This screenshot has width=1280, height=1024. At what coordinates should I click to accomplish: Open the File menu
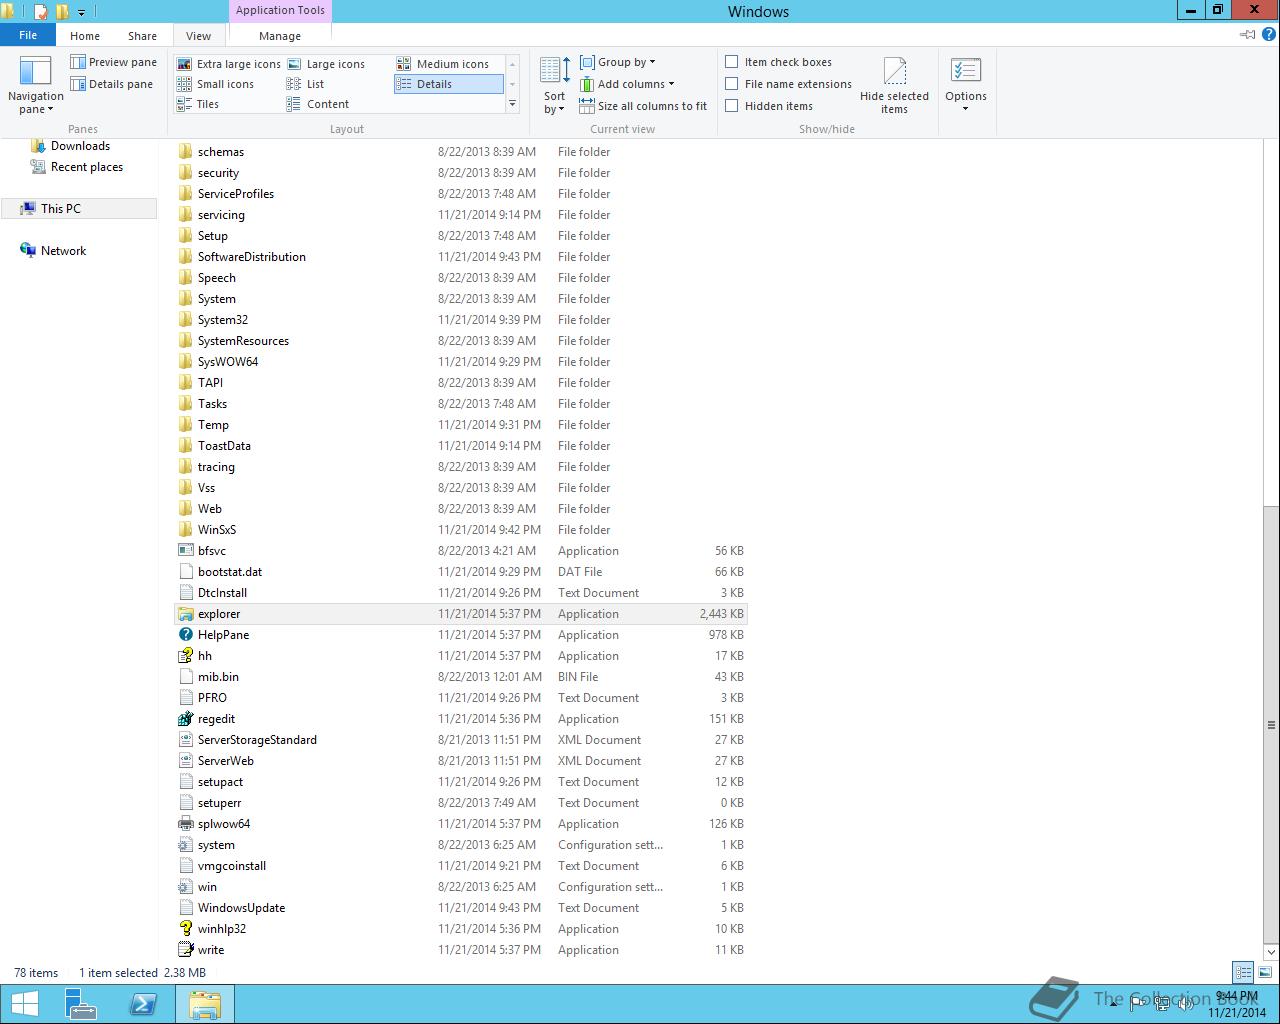coord(28,35)
